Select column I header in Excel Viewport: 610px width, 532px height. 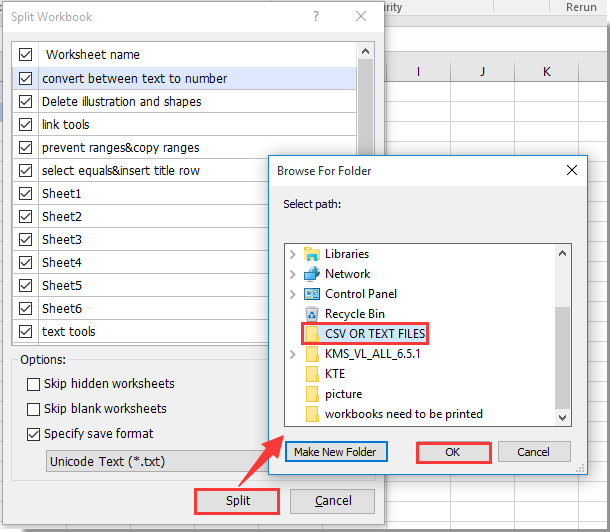point(418,72)
